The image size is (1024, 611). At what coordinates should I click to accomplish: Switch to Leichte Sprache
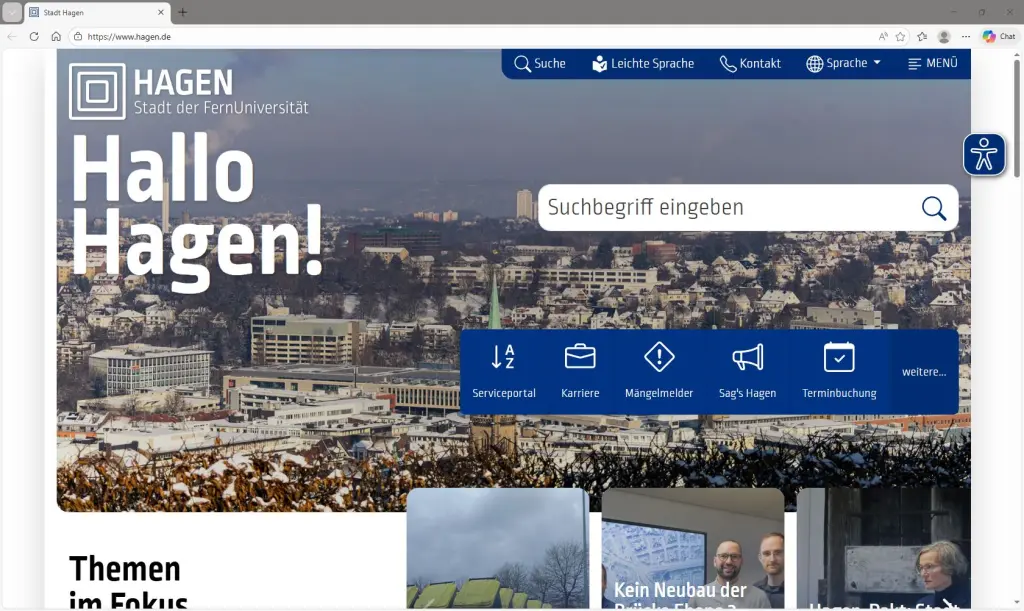[644, 63]
